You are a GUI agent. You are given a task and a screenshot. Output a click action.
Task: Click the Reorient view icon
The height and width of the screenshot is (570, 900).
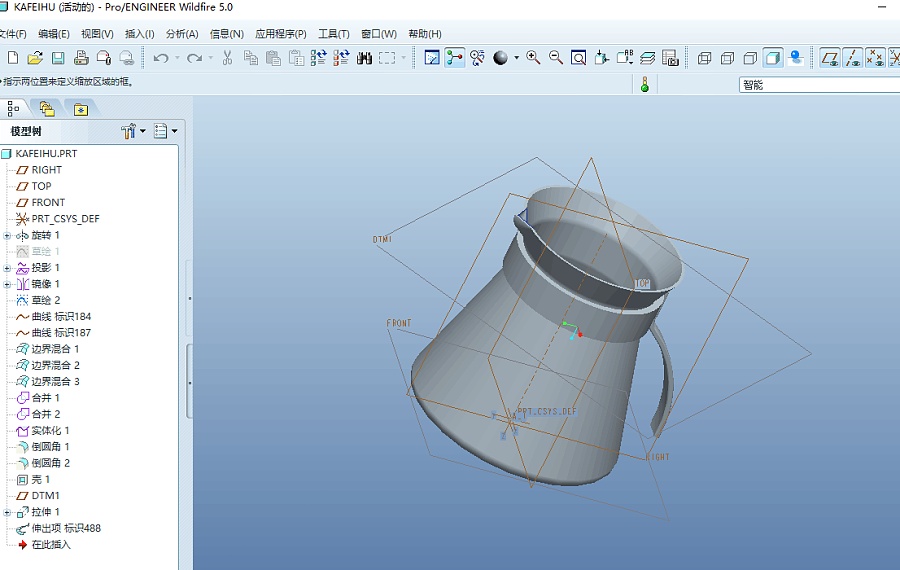tap(602, 58)
